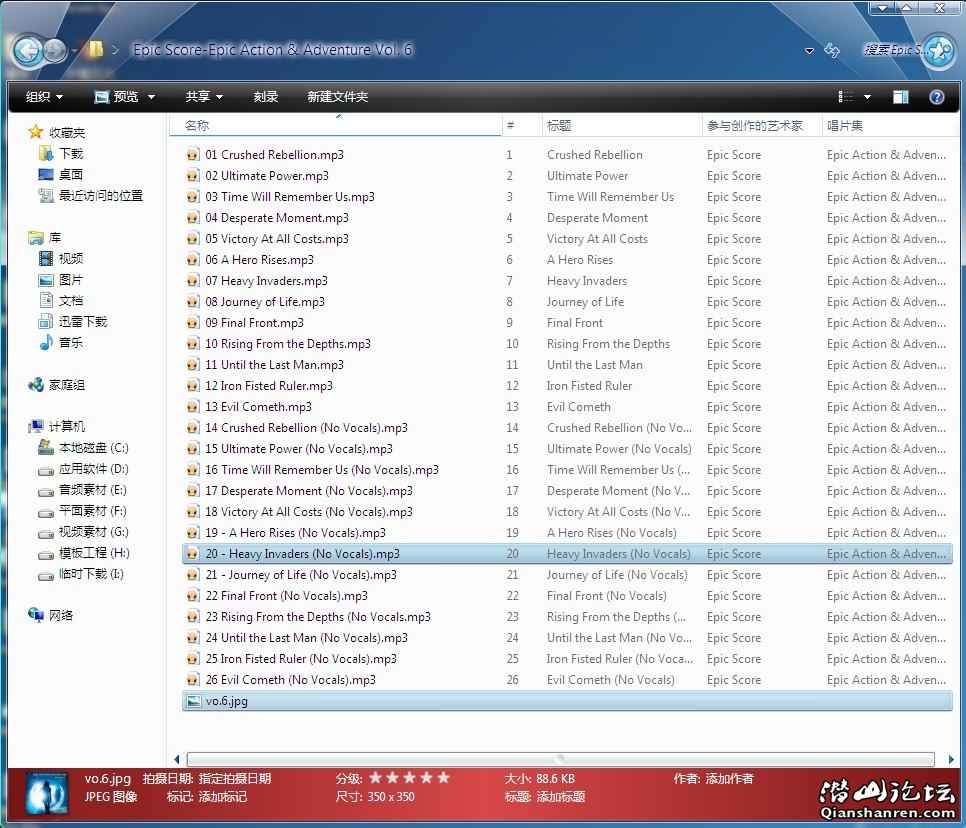Image resolution: width=966 pixels, height=828 pixels.
Task: Click the scroll left arrow
Action: (177, 759)
